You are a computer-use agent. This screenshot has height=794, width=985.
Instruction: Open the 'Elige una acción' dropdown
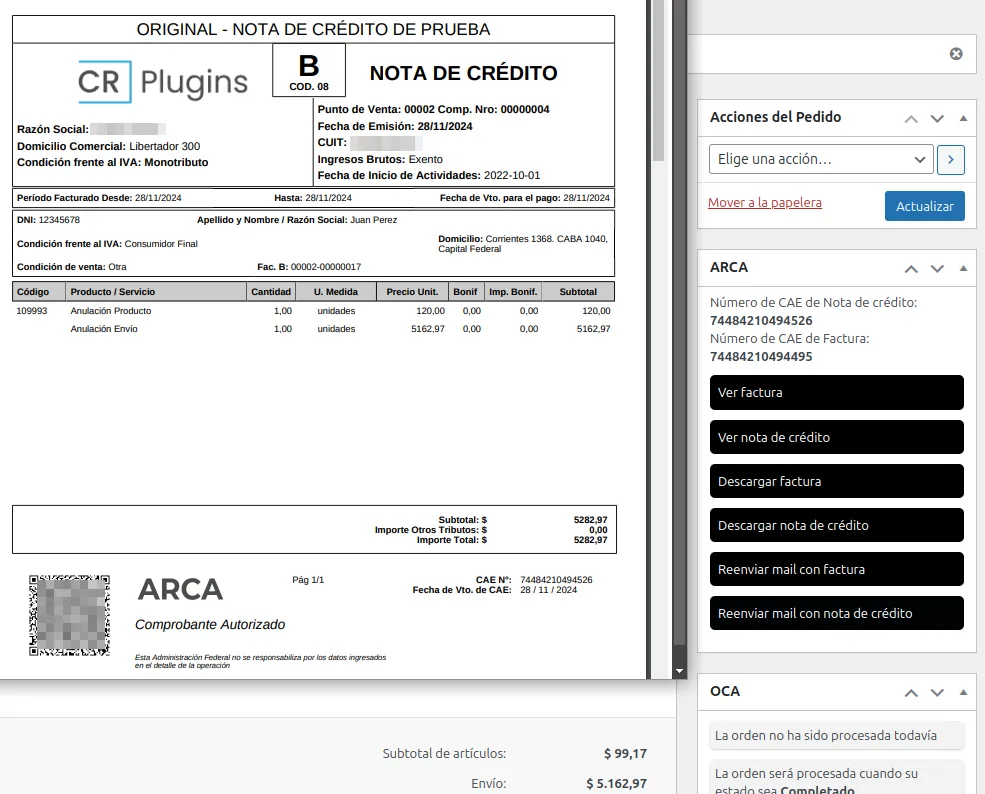click(821, 159)
